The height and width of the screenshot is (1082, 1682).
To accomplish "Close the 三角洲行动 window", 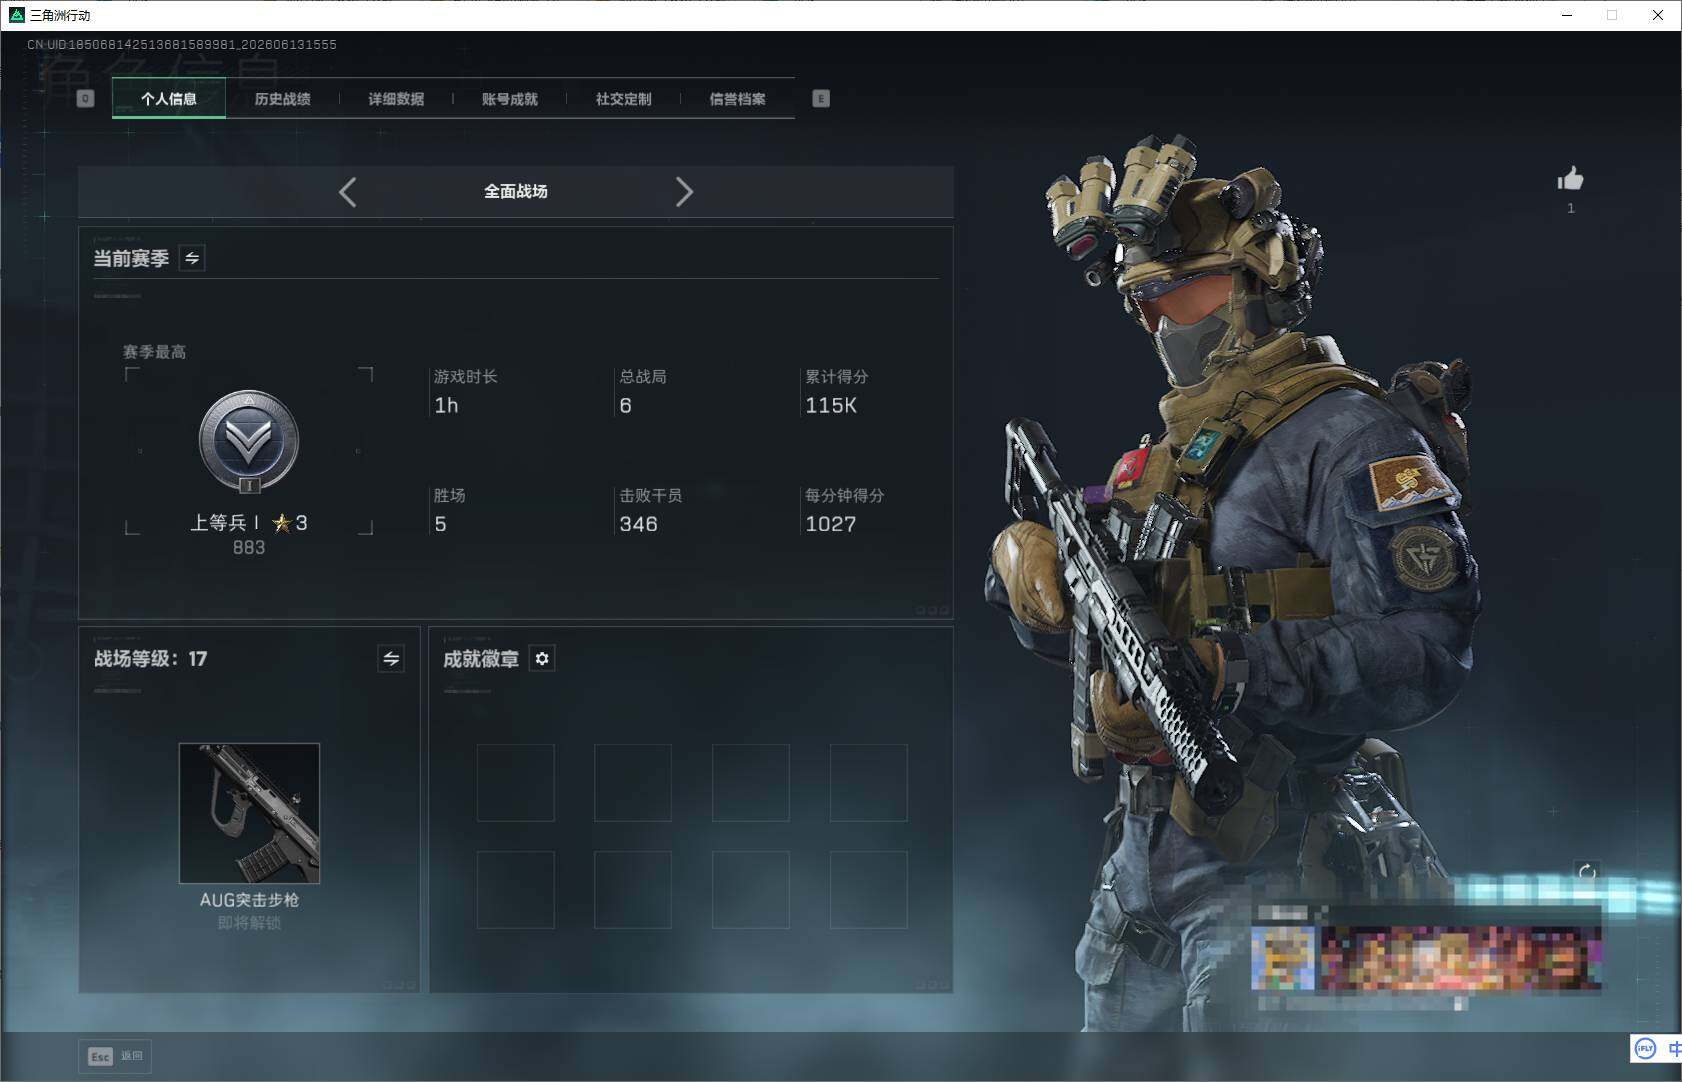I will point(1658,15).
